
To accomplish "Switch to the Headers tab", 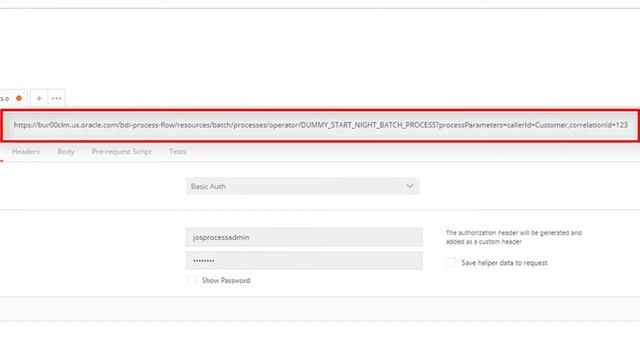I will [x=26, y=151].
